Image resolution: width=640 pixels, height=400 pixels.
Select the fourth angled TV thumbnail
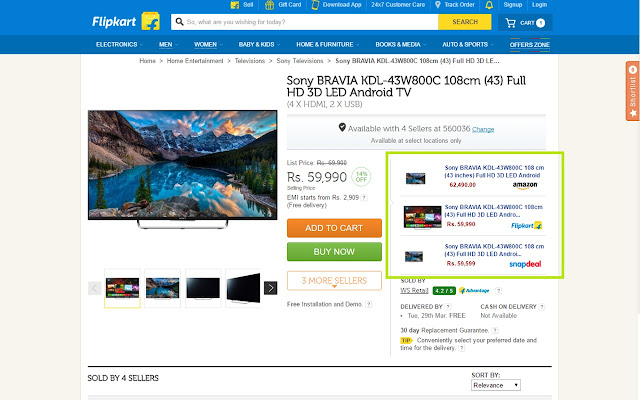pyautogui.click(x=243, y=288)
